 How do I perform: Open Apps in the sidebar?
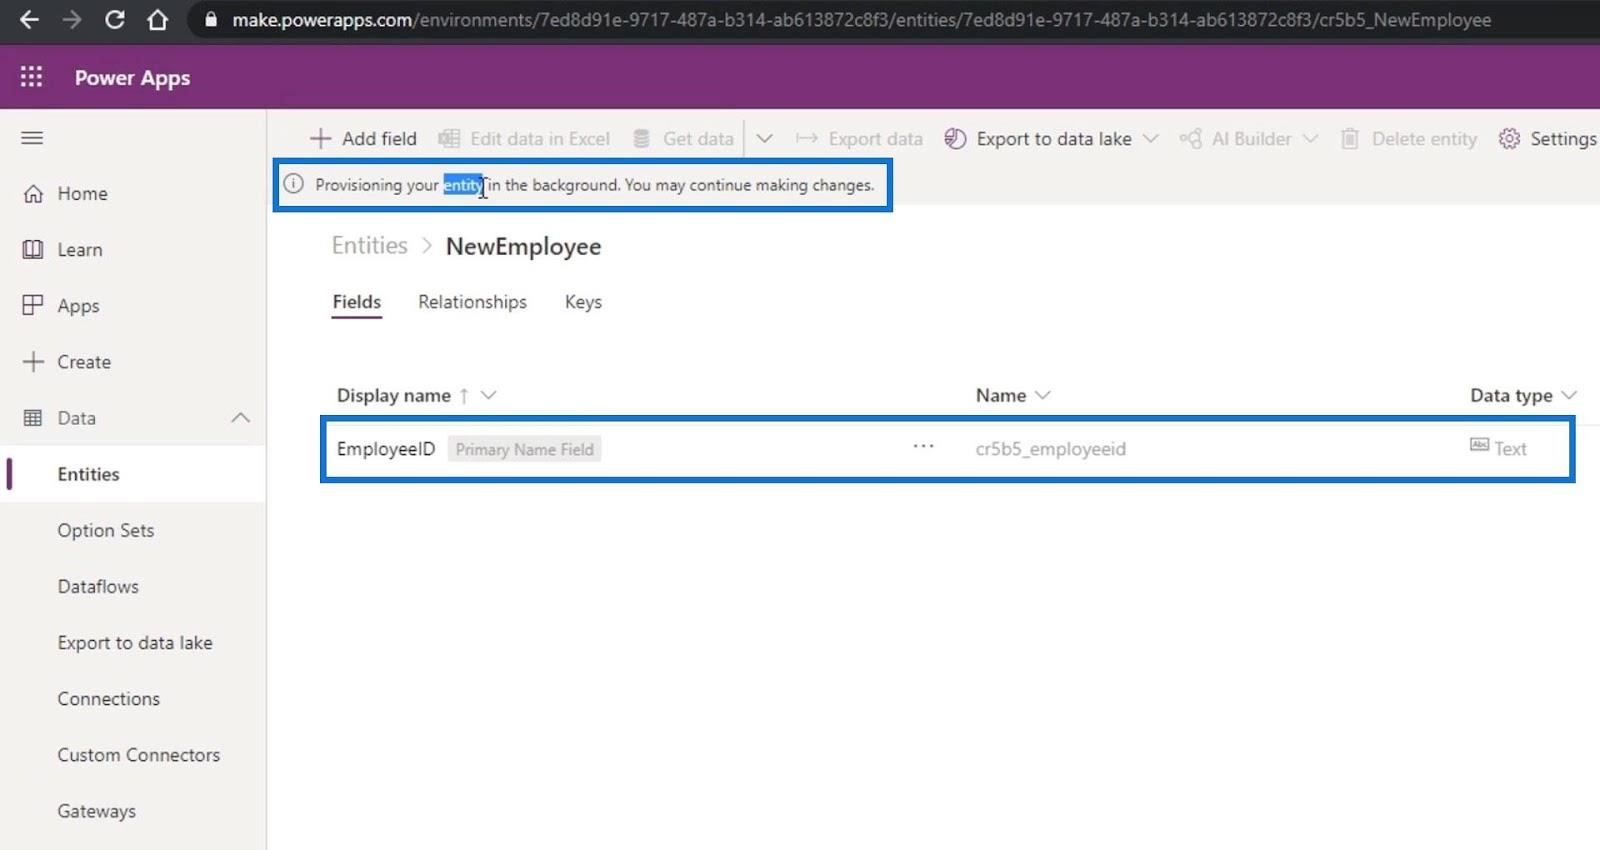pyautogui.click(x=78, y=306)
